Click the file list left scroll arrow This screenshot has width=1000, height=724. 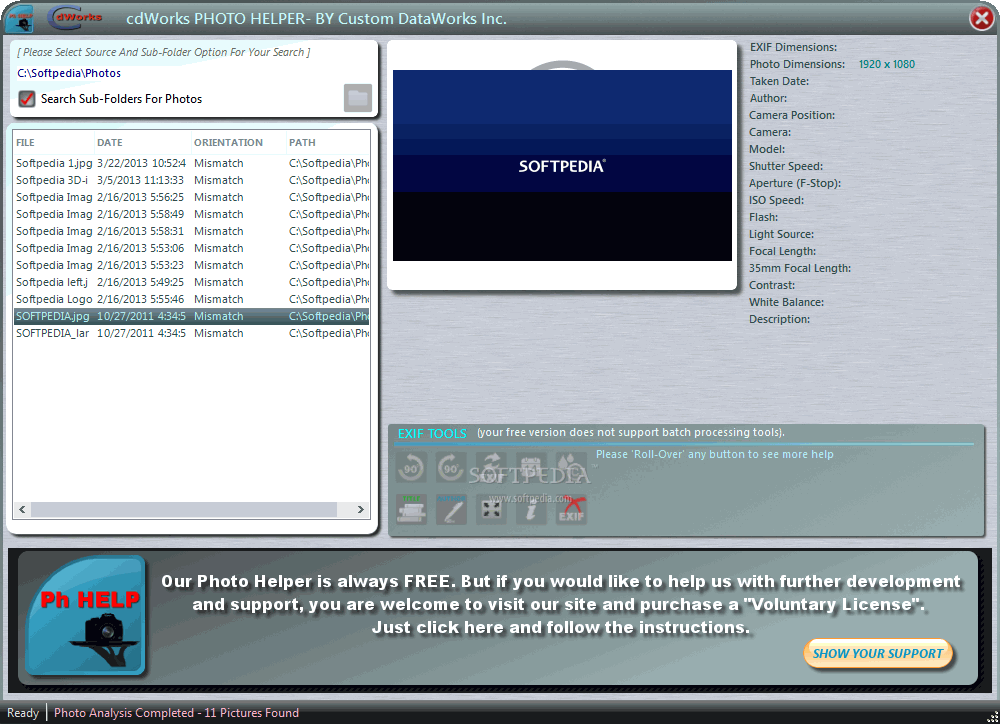[22, 509]
